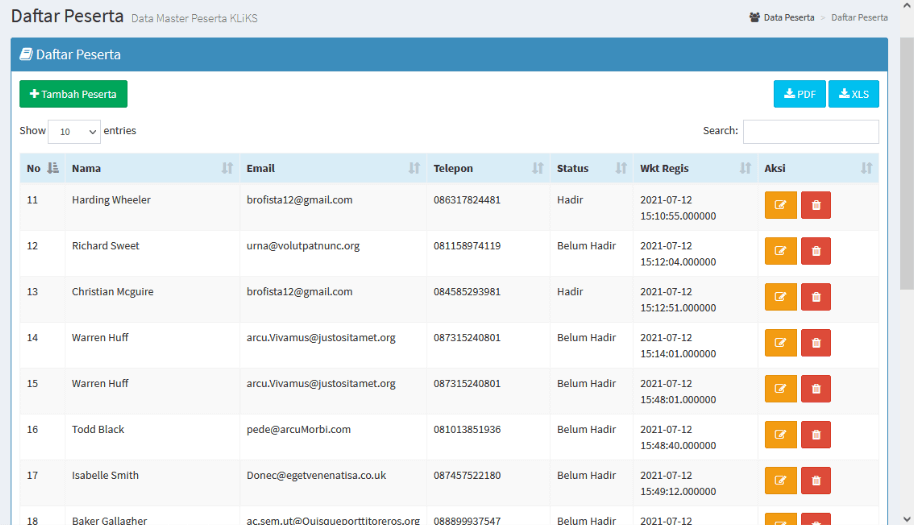914x525 pixels.
Task: Click trash icon in row number 14
Action: [x=815, y=343]
